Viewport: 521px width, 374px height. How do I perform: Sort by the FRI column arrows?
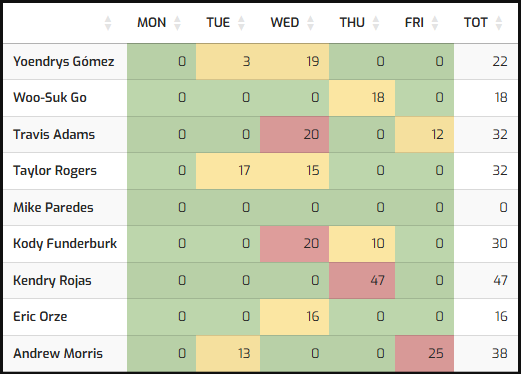[435, 23]
